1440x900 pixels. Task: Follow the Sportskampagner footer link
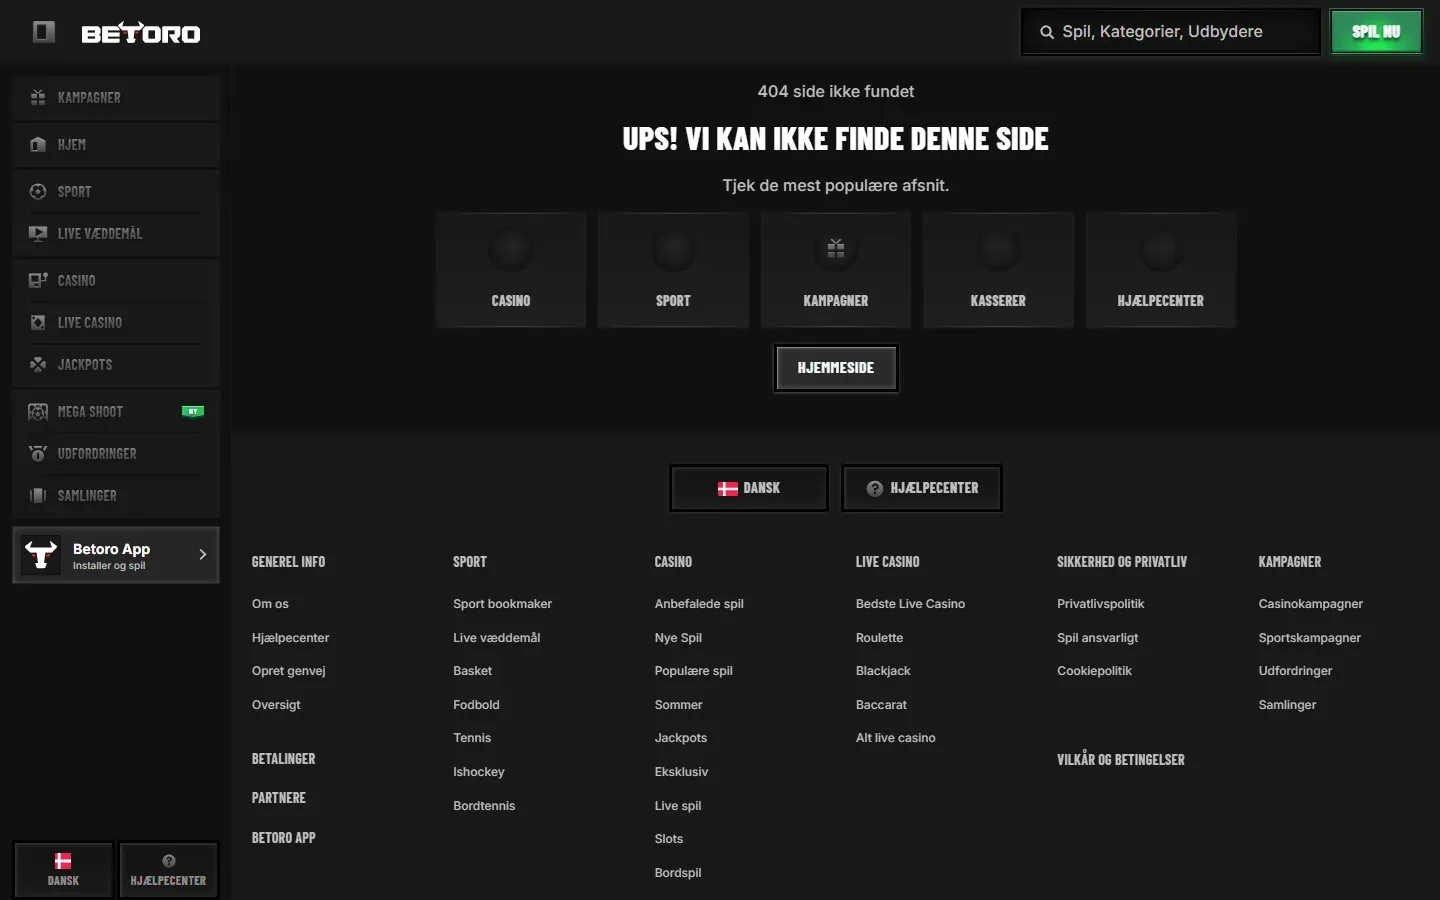pyautogui.click(x=1309, y=638)
